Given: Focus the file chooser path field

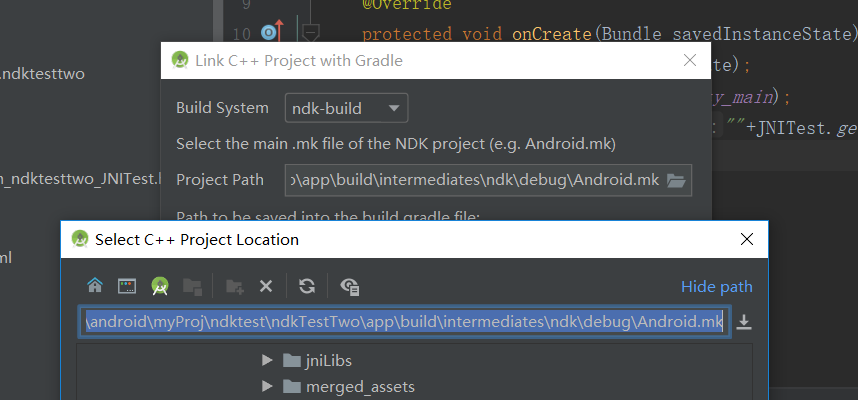Looking at the screenshot, I should pos(404,322).
